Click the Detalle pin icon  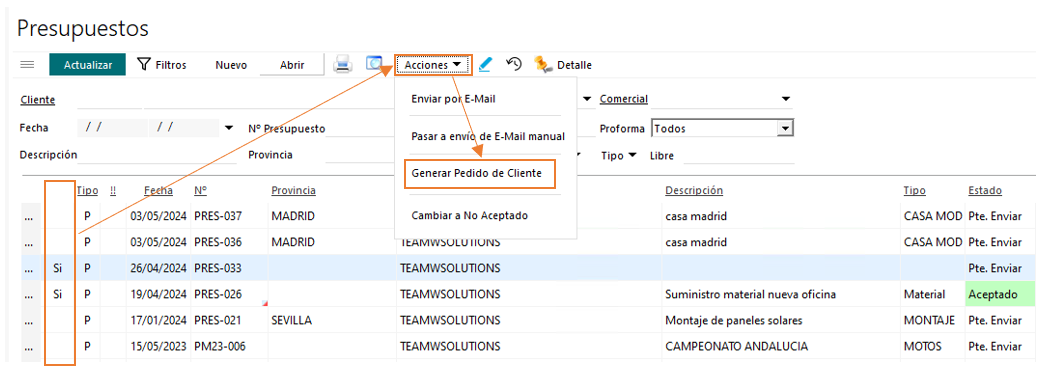pos(543,64)
